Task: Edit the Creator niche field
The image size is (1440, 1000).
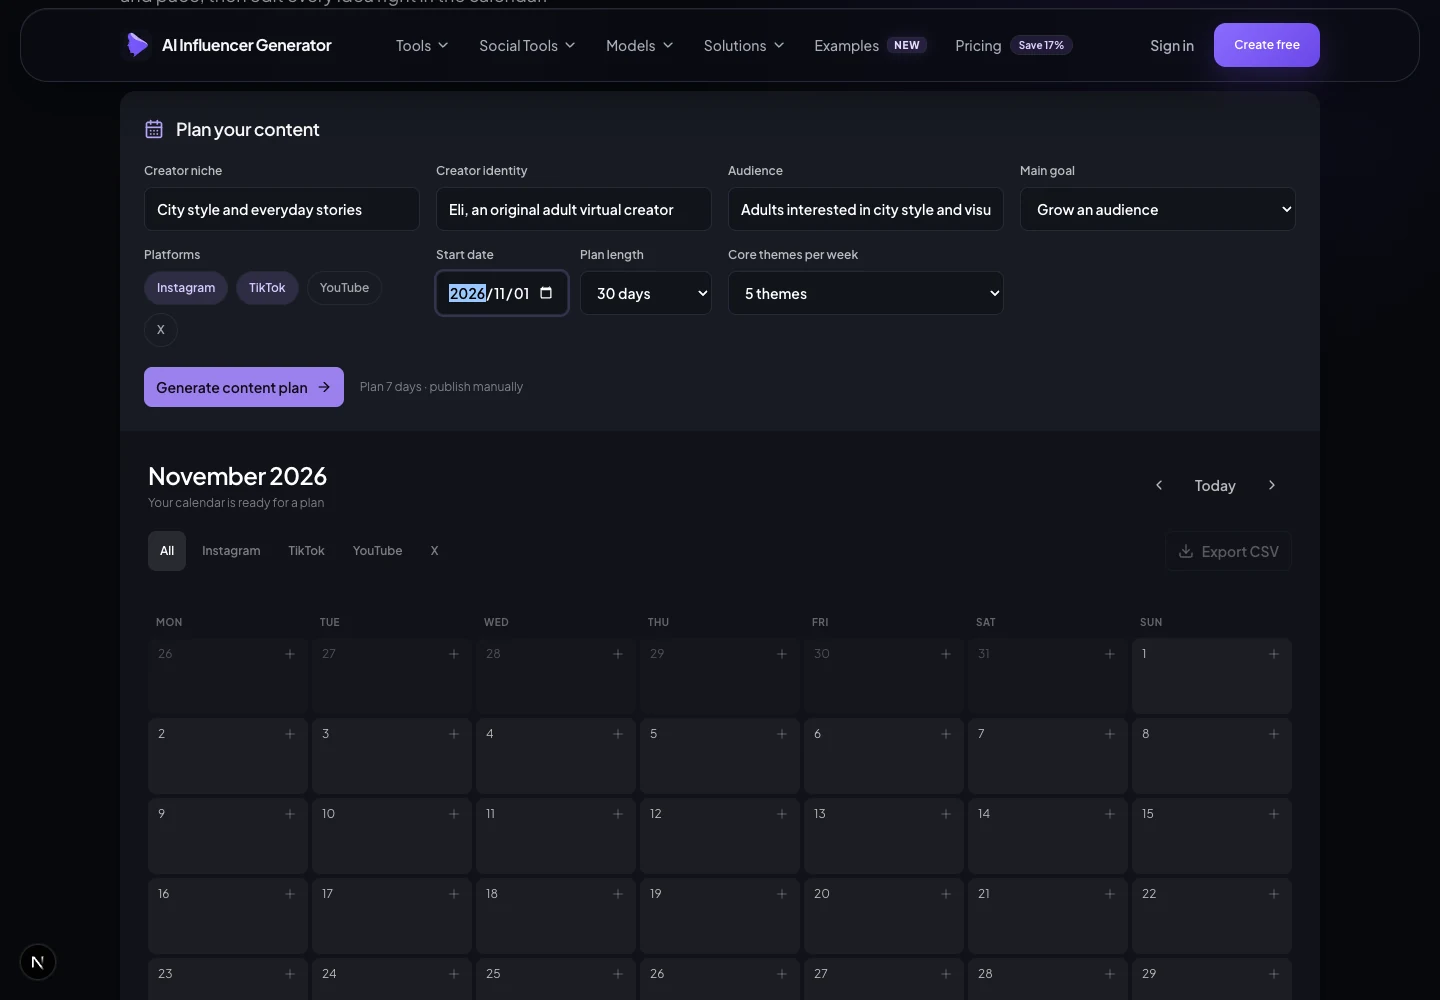Action: pyautogui.click(x=282, y=209)
